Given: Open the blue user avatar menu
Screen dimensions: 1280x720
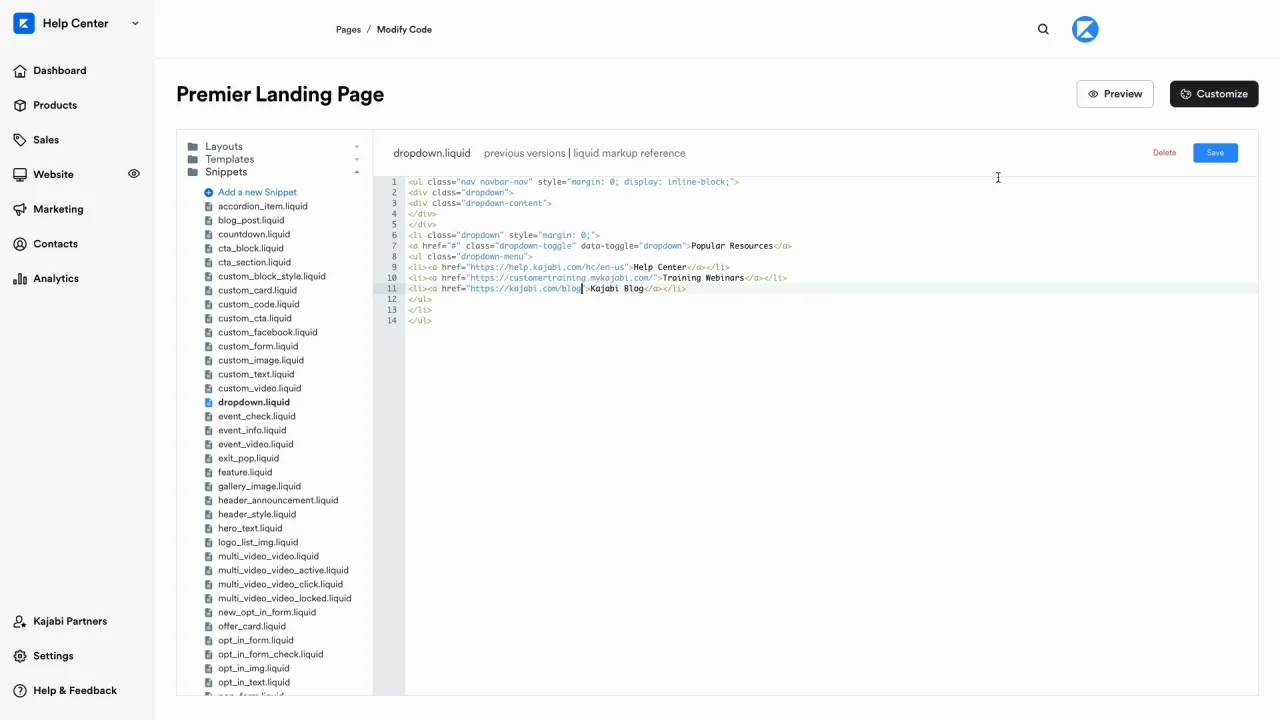Looking at the screenshot, I should (x=1085, y=30).
